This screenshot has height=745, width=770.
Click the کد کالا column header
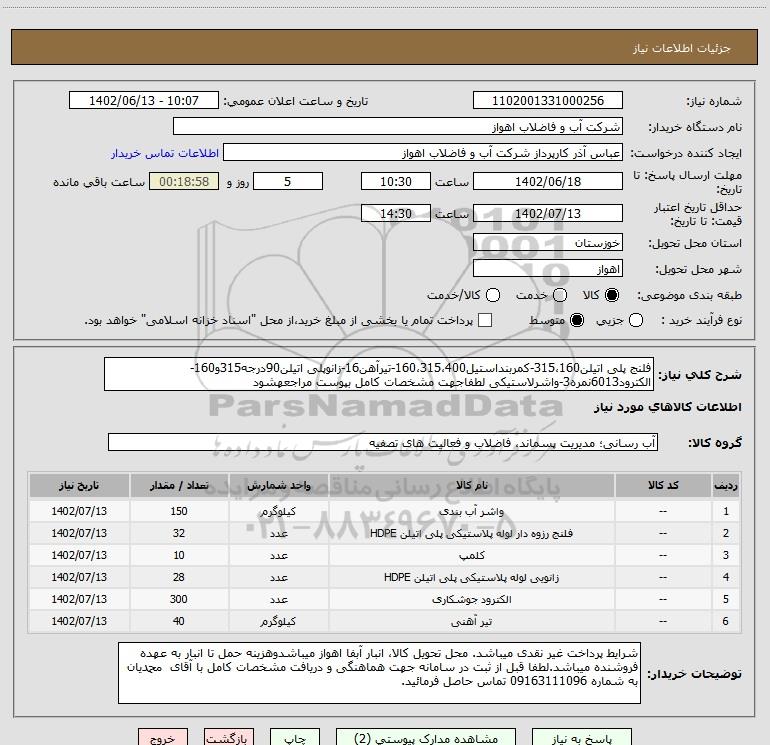[663, 485]
